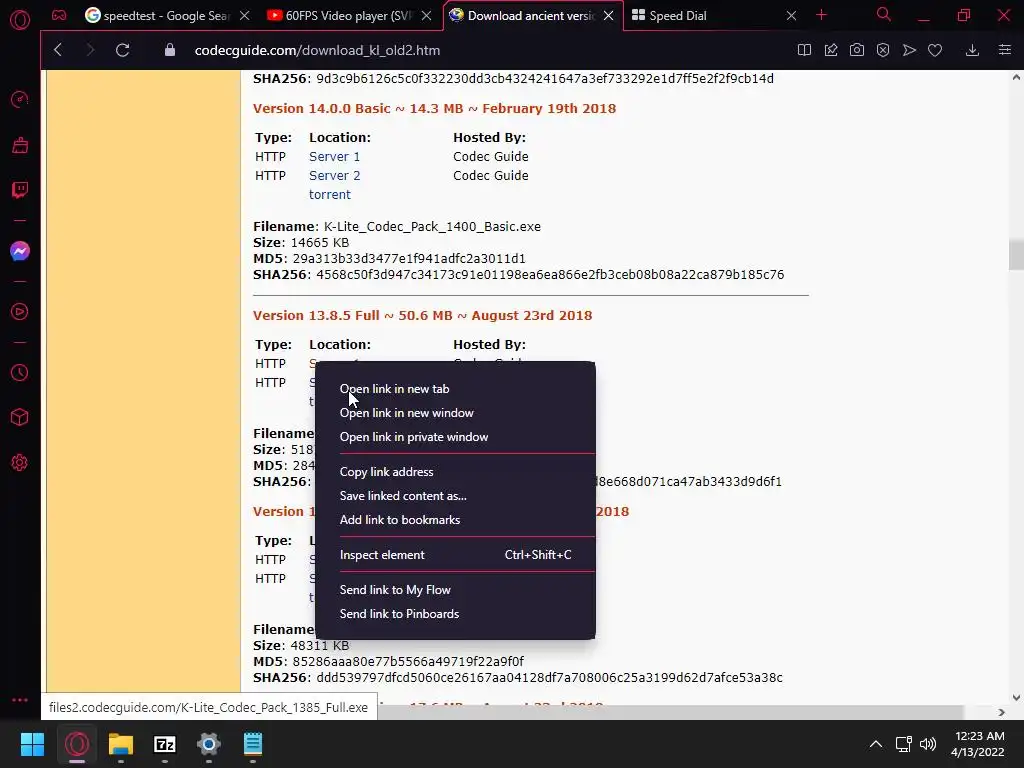The width and height of the screenshot is (1024, 768).
Task: Select Send link to Pinboards
Action: tap(455, 614)
